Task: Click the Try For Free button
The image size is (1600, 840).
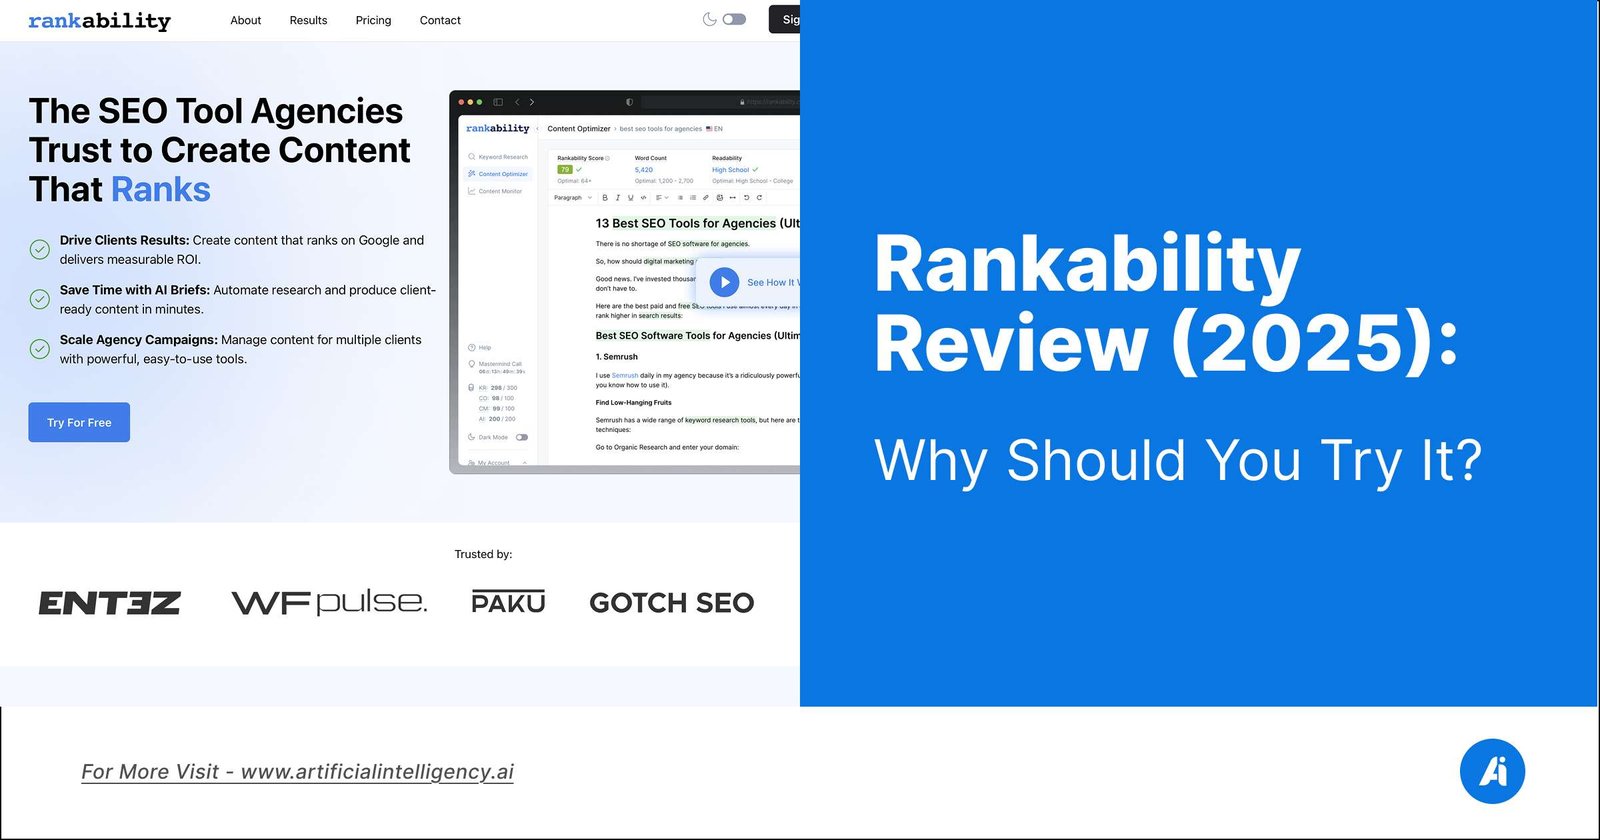Action: pyautogui.click(x=79, y=422)
